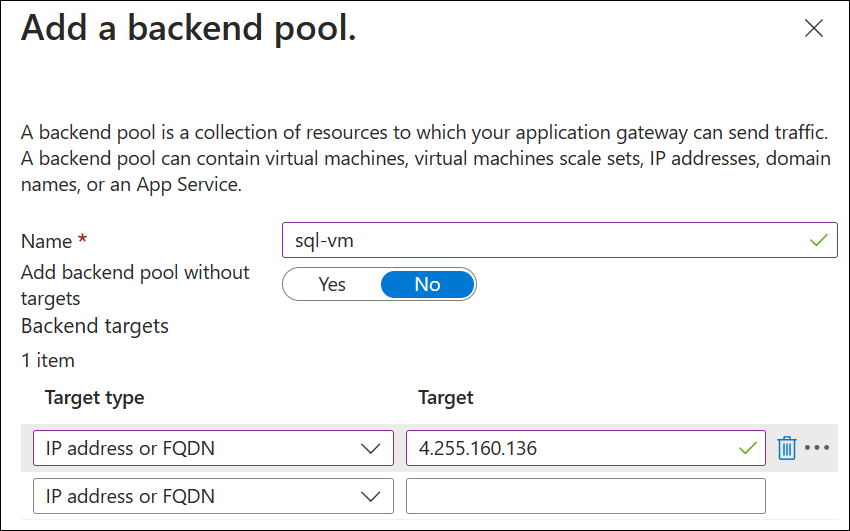Click the "Add a backend pool." title

[189, 29]
